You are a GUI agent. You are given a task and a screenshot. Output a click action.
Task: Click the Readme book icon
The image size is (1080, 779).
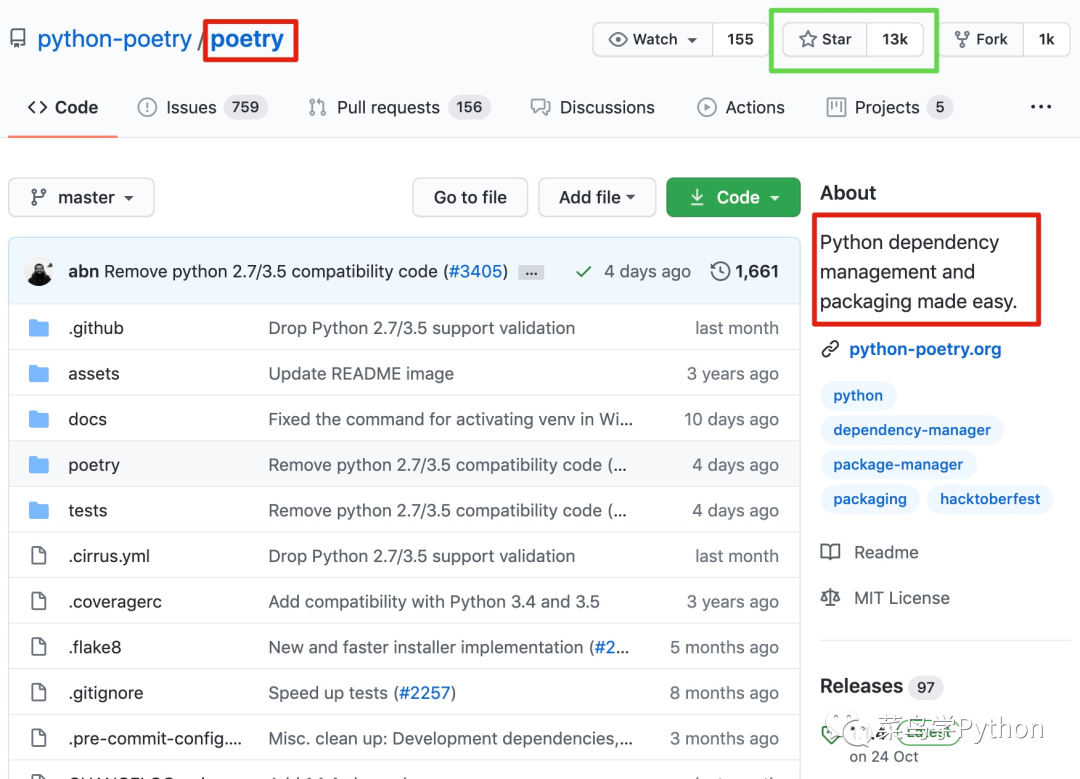pos(831,552)
